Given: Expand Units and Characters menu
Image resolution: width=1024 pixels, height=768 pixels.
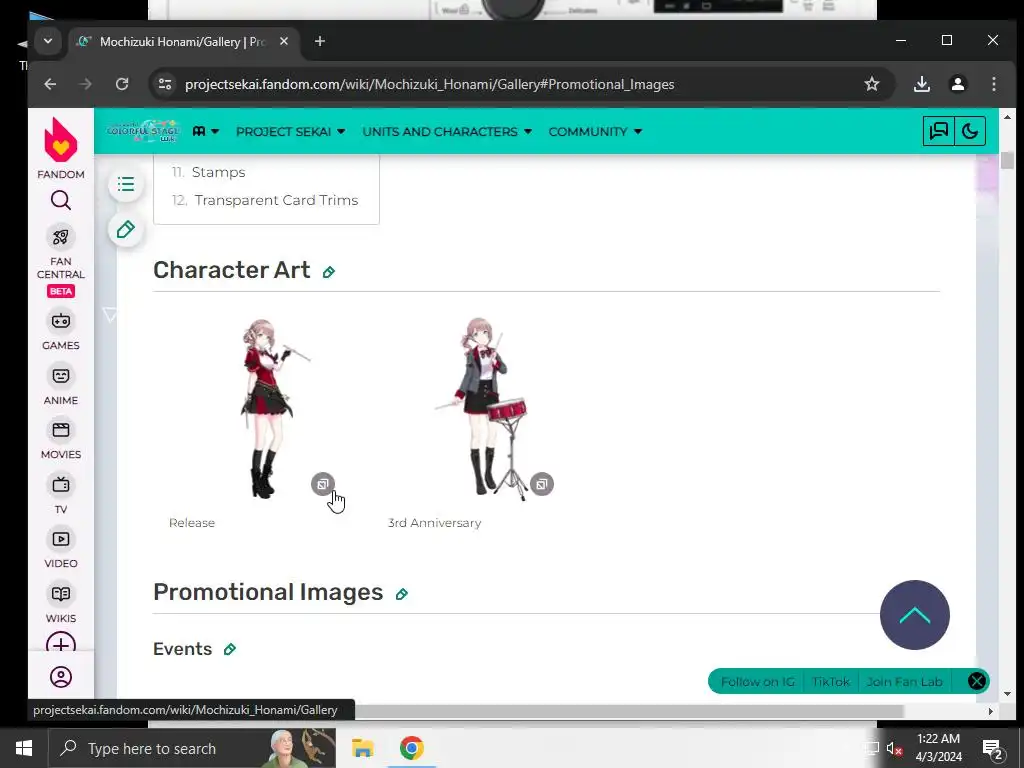Looking at the screenshot, I should coord(447,132).
